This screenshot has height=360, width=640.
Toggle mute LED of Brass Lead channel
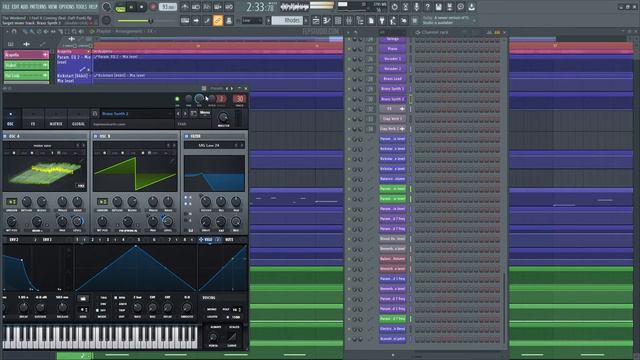click(349, 79)
